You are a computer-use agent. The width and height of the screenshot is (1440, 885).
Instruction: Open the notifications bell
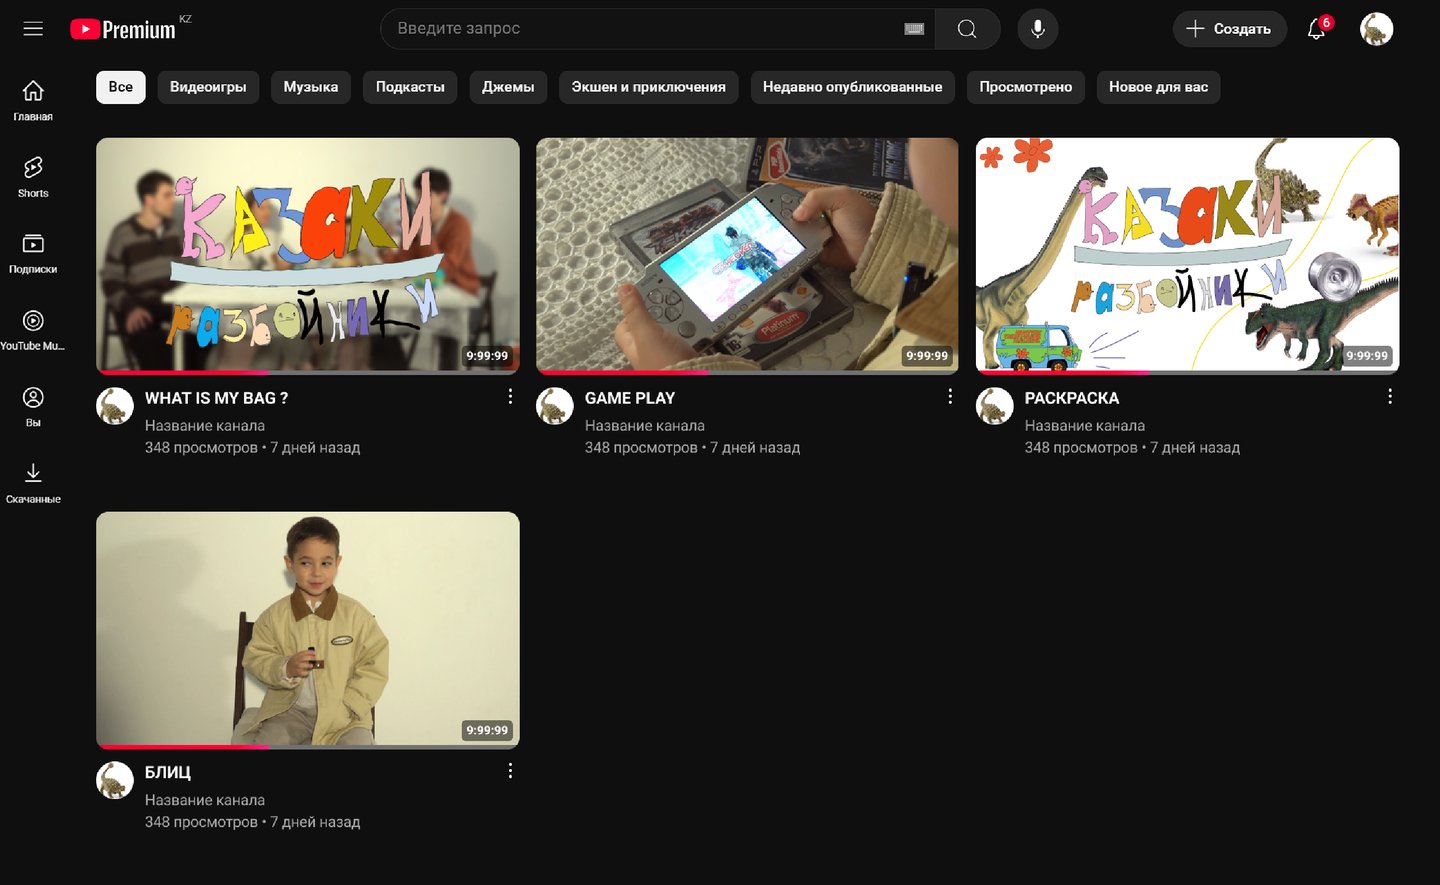[1318, 28]
